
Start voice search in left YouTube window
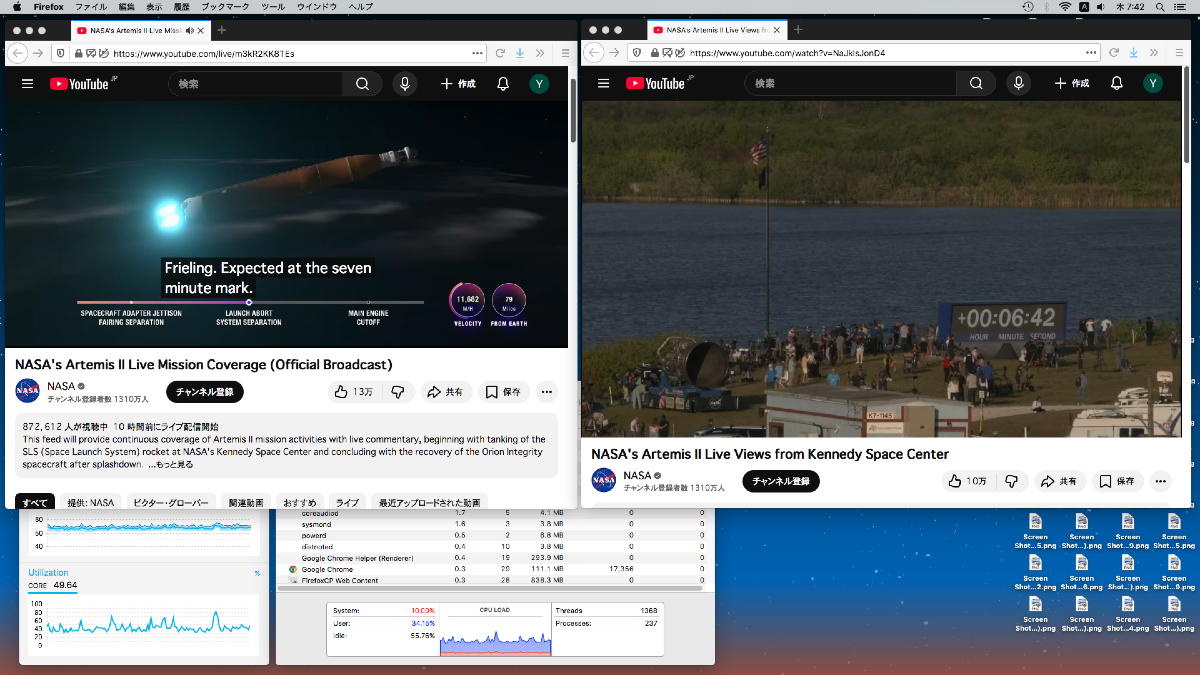(x=405, y=84)
